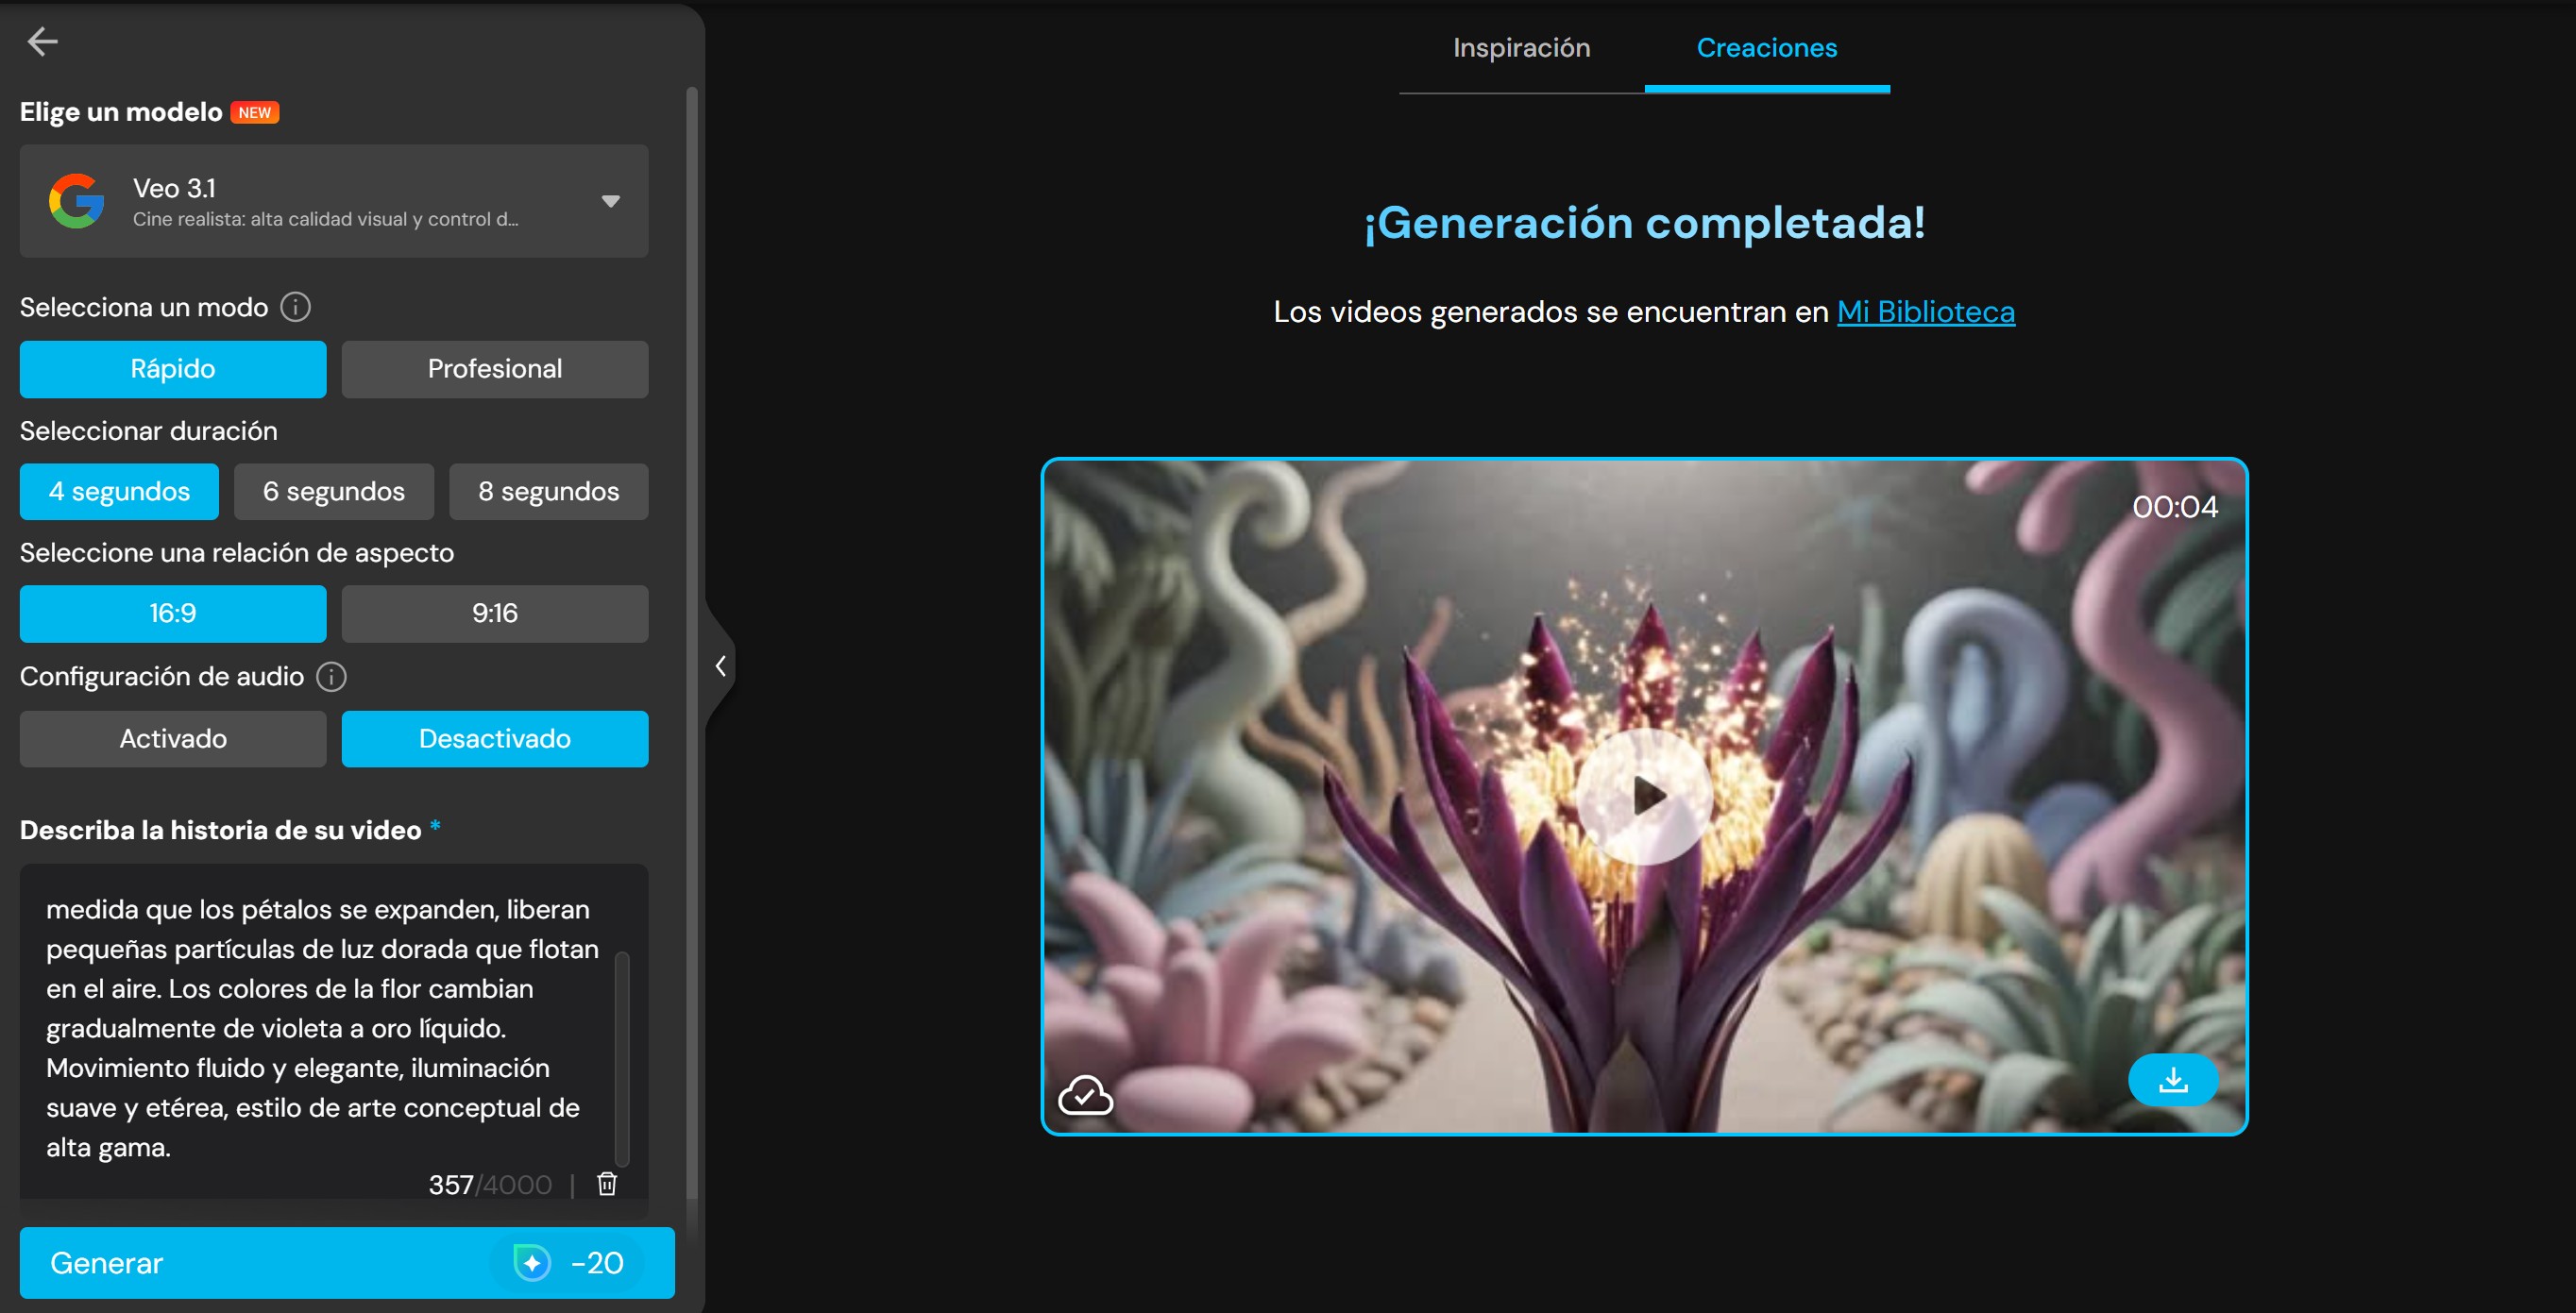The width and height of the screenshot is (2576, 1313).
Task: Clear prompt text with the trash icon
Action: pyautogui.click(x=606, y=1184)
